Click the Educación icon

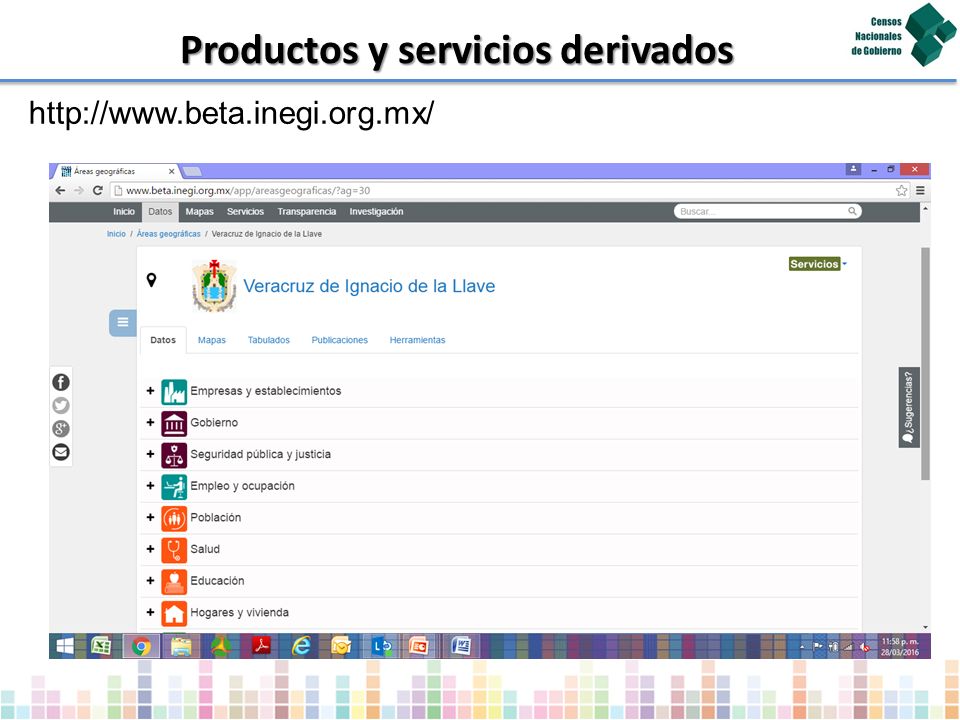(174, 582)
